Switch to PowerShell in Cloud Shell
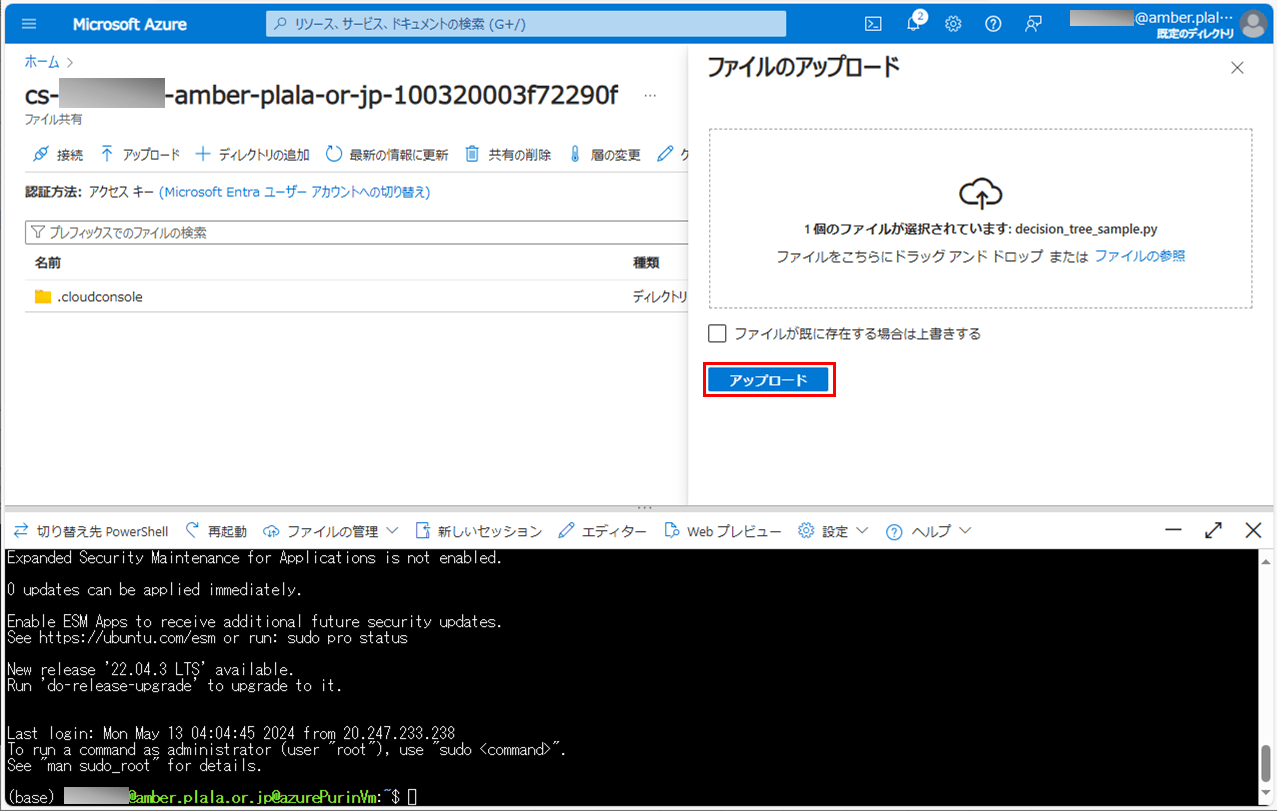The width and height of the screenshot is (1277, 811). pyautogui.click(x=90, y=531)
